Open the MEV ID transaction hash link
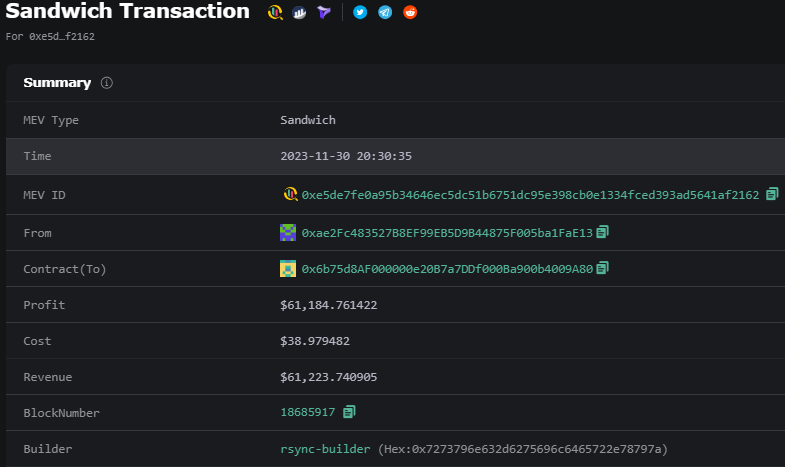 [x=530, y=195]
